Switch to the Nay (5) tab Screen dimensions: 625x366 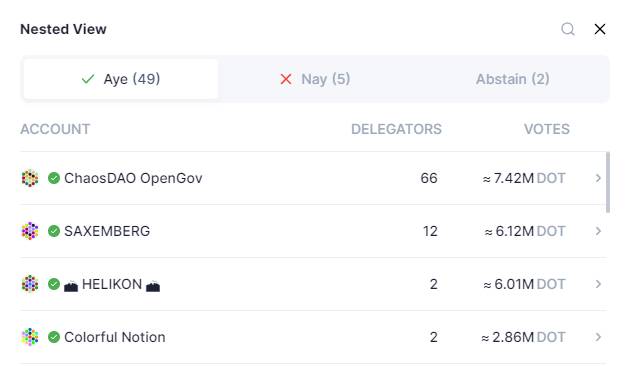click(x=315, y=79)
